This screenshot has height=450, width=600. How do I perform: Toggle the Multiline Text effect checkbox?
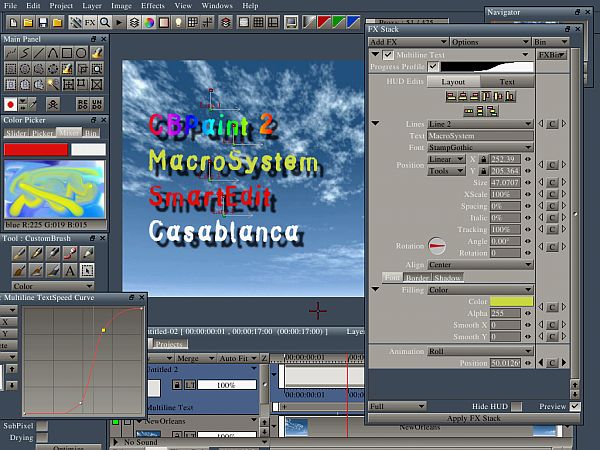(x=388, y=55)
